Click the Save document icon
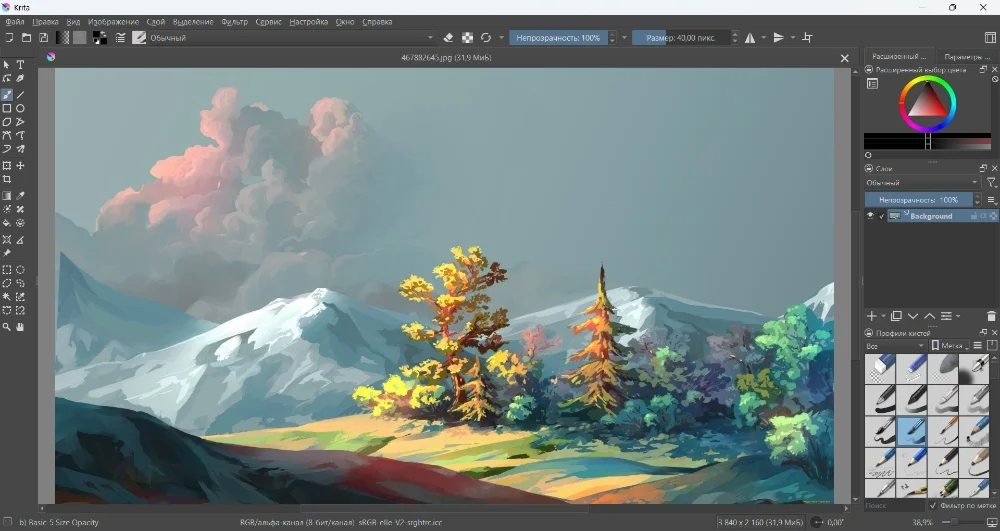This screenshot has height=531, width=1000. 43,38
